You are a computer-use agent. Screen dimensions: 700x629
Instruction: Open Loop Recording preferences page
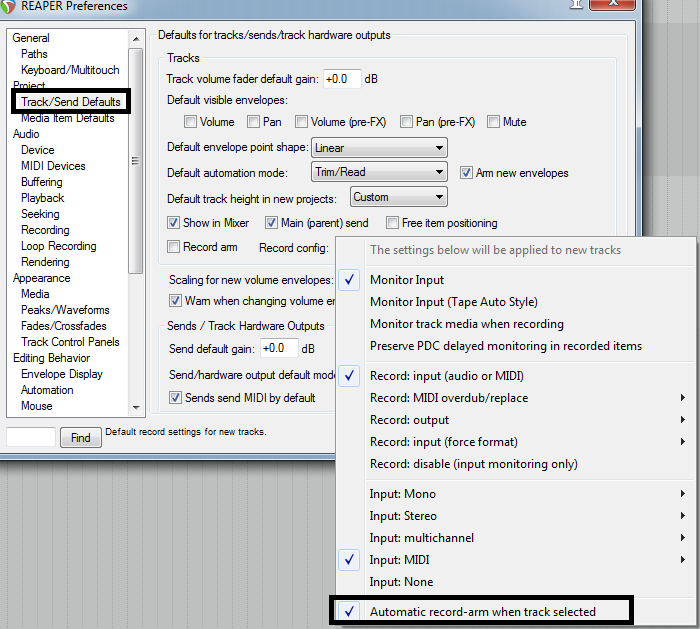click(59, 246)
